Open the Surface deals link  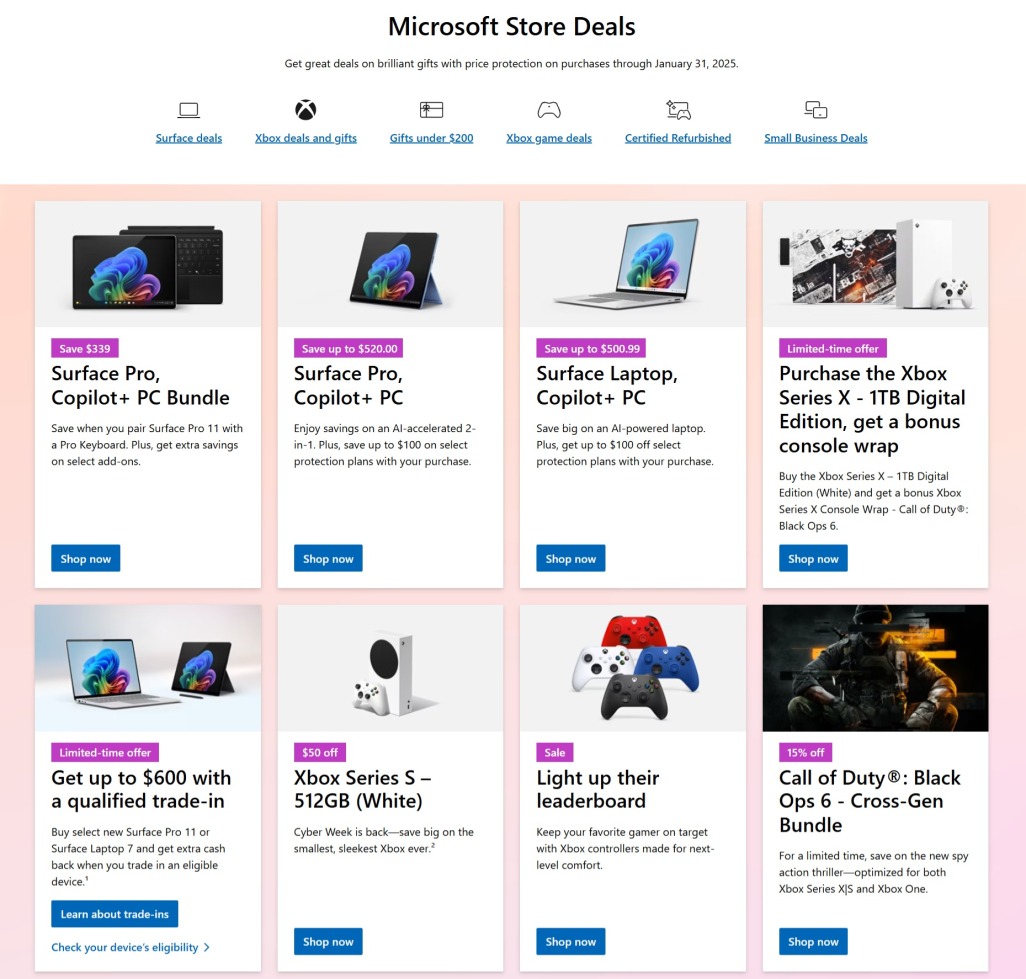pyautogui.click(x=188, y=138)
